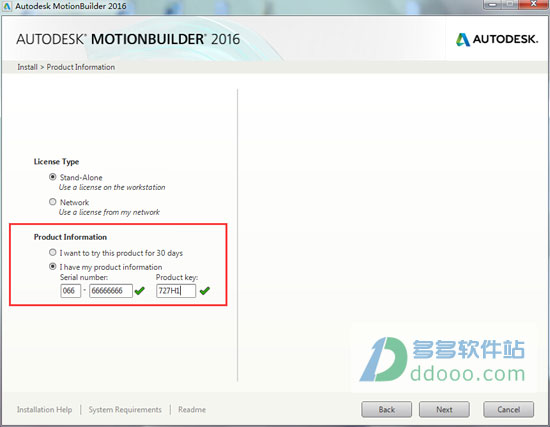Click the green checkmark beside the product key

[204, 291]
